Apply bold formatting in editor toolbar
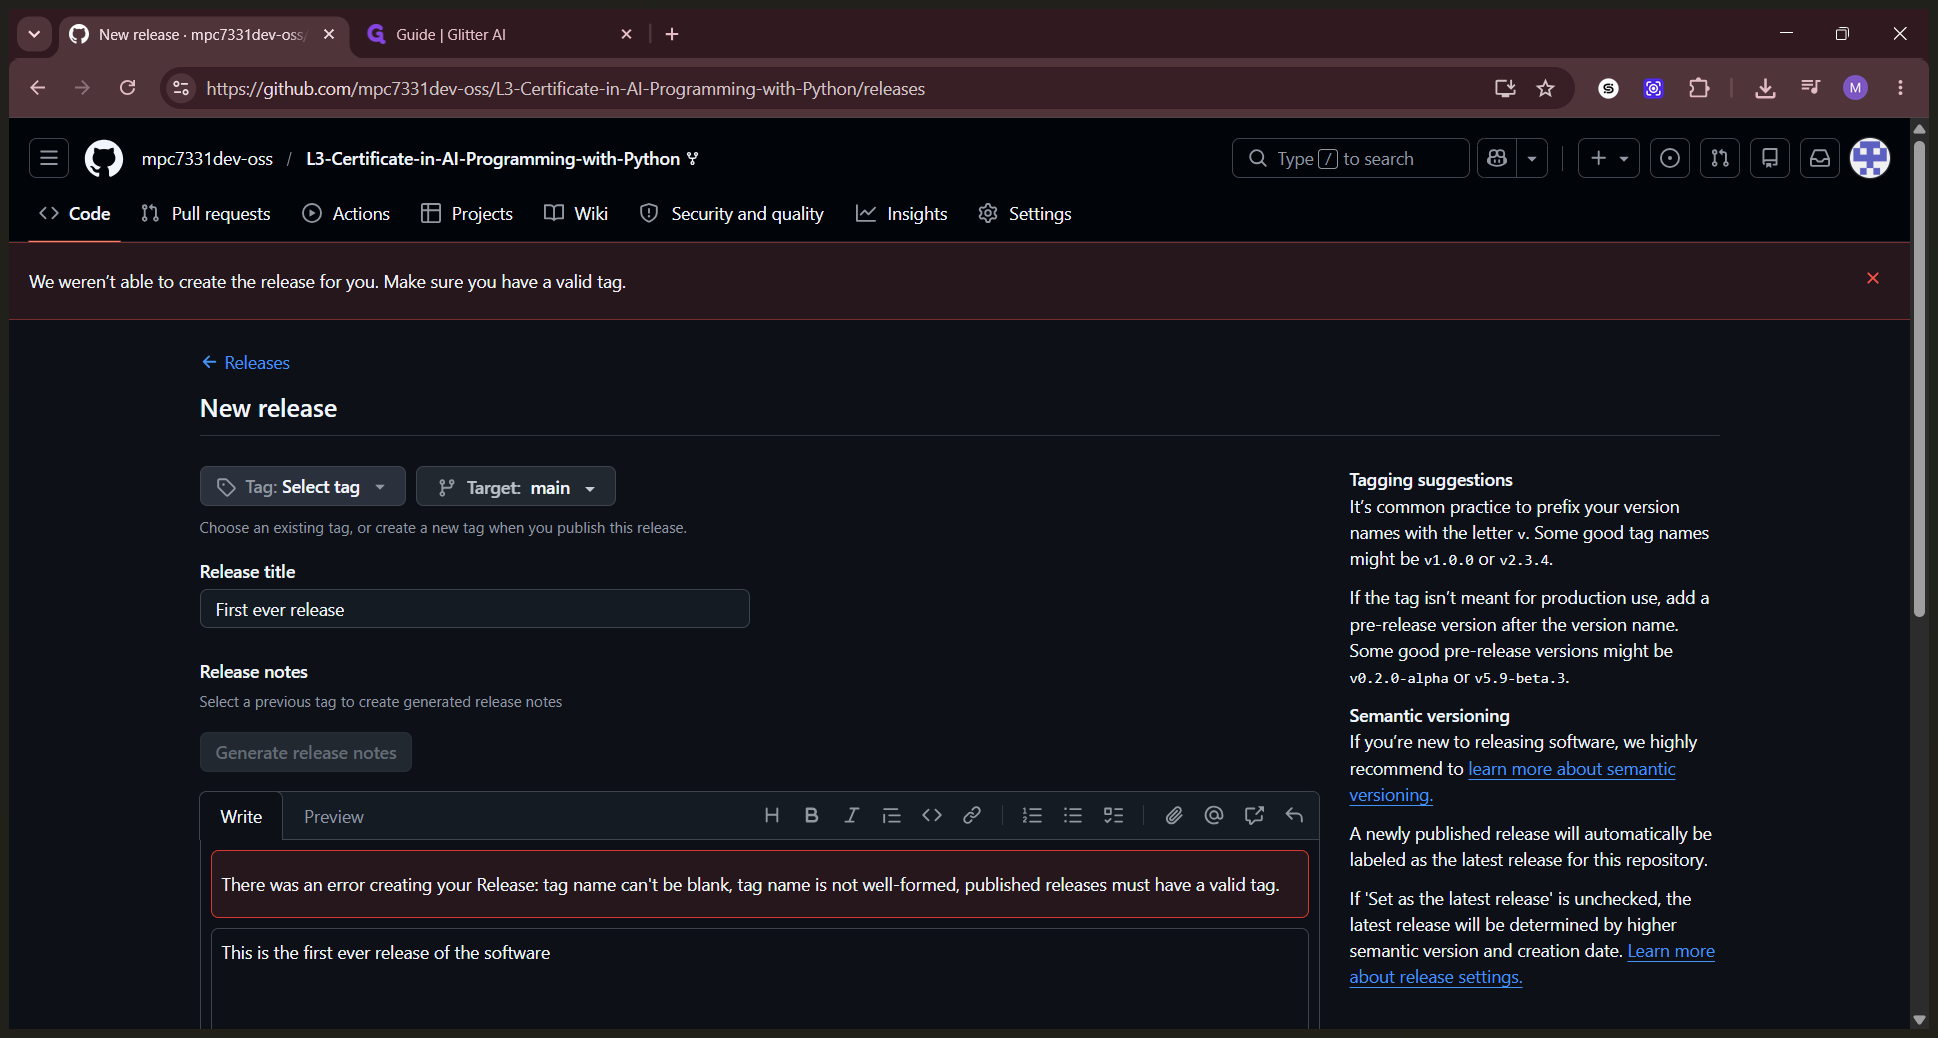The width and height of the screenshot is (1938, 1038). [x=811, y=815]
